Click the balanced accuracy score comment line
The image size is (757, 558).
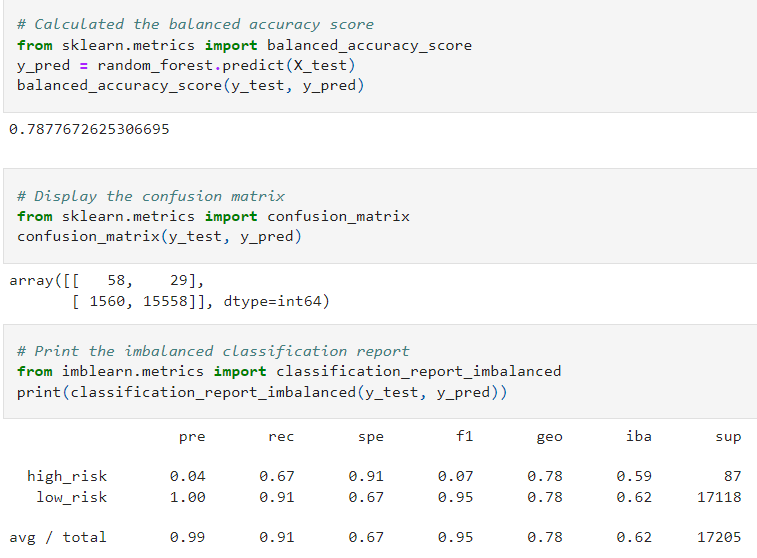[x=195, y=25]
